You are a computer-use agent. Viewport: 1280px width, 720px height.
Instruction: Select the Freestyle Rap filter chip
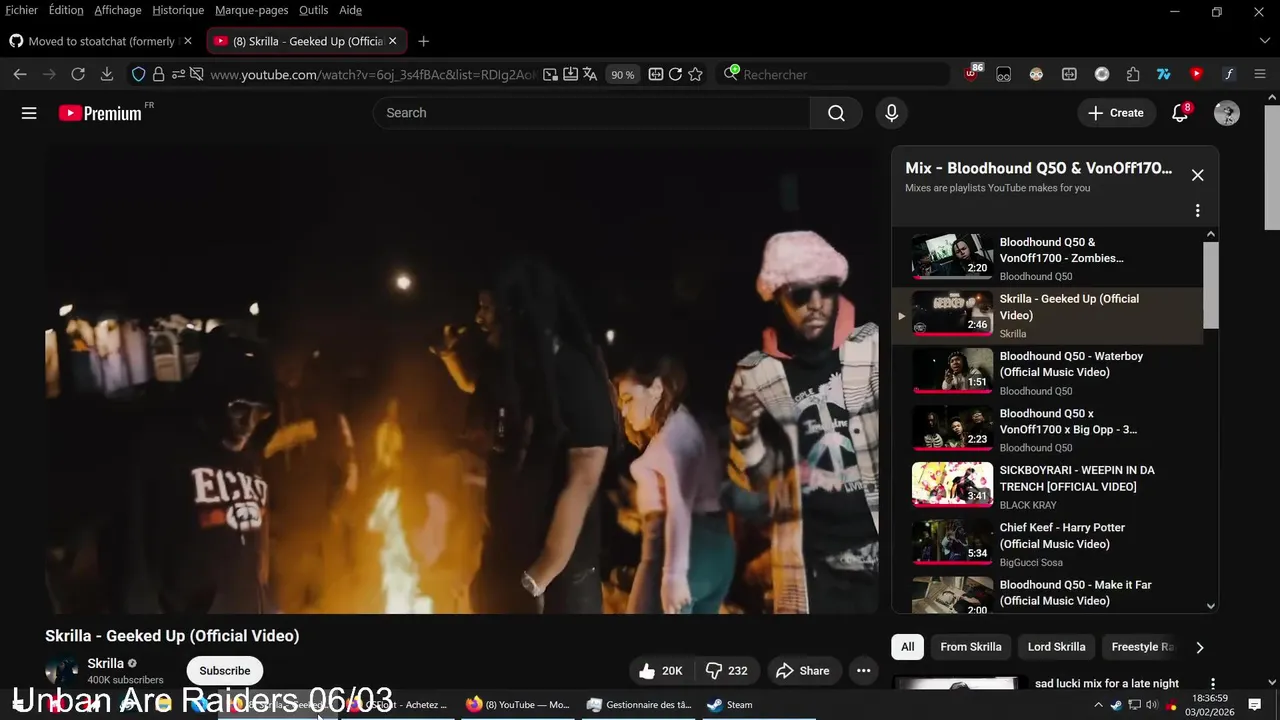click(x=1142, y=647)
